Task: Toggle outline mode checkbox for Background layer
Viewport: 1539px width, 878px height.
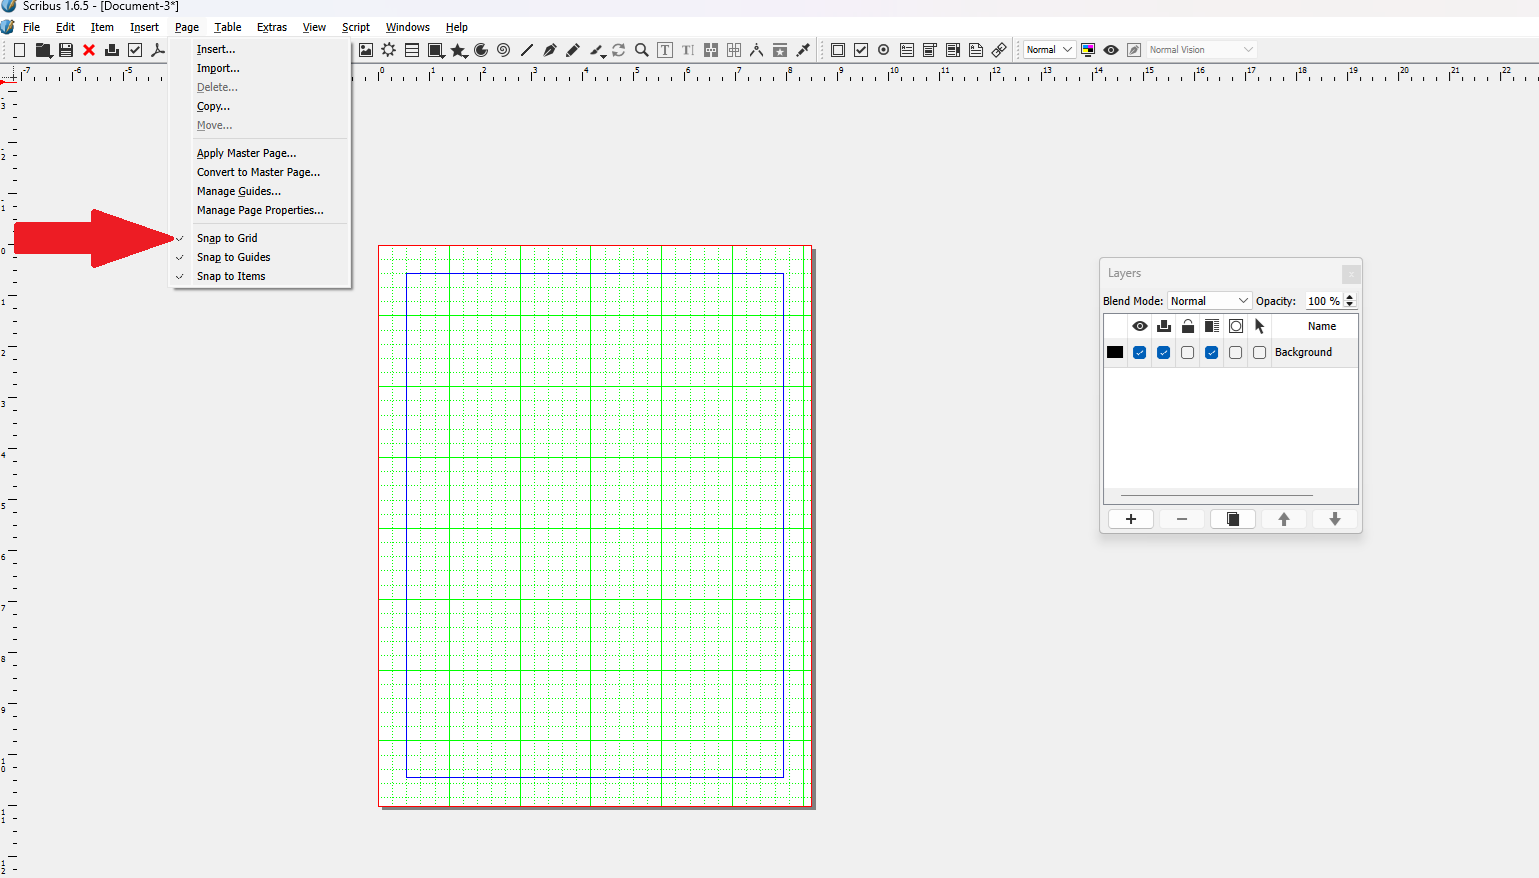Action: coord(1236,353)
